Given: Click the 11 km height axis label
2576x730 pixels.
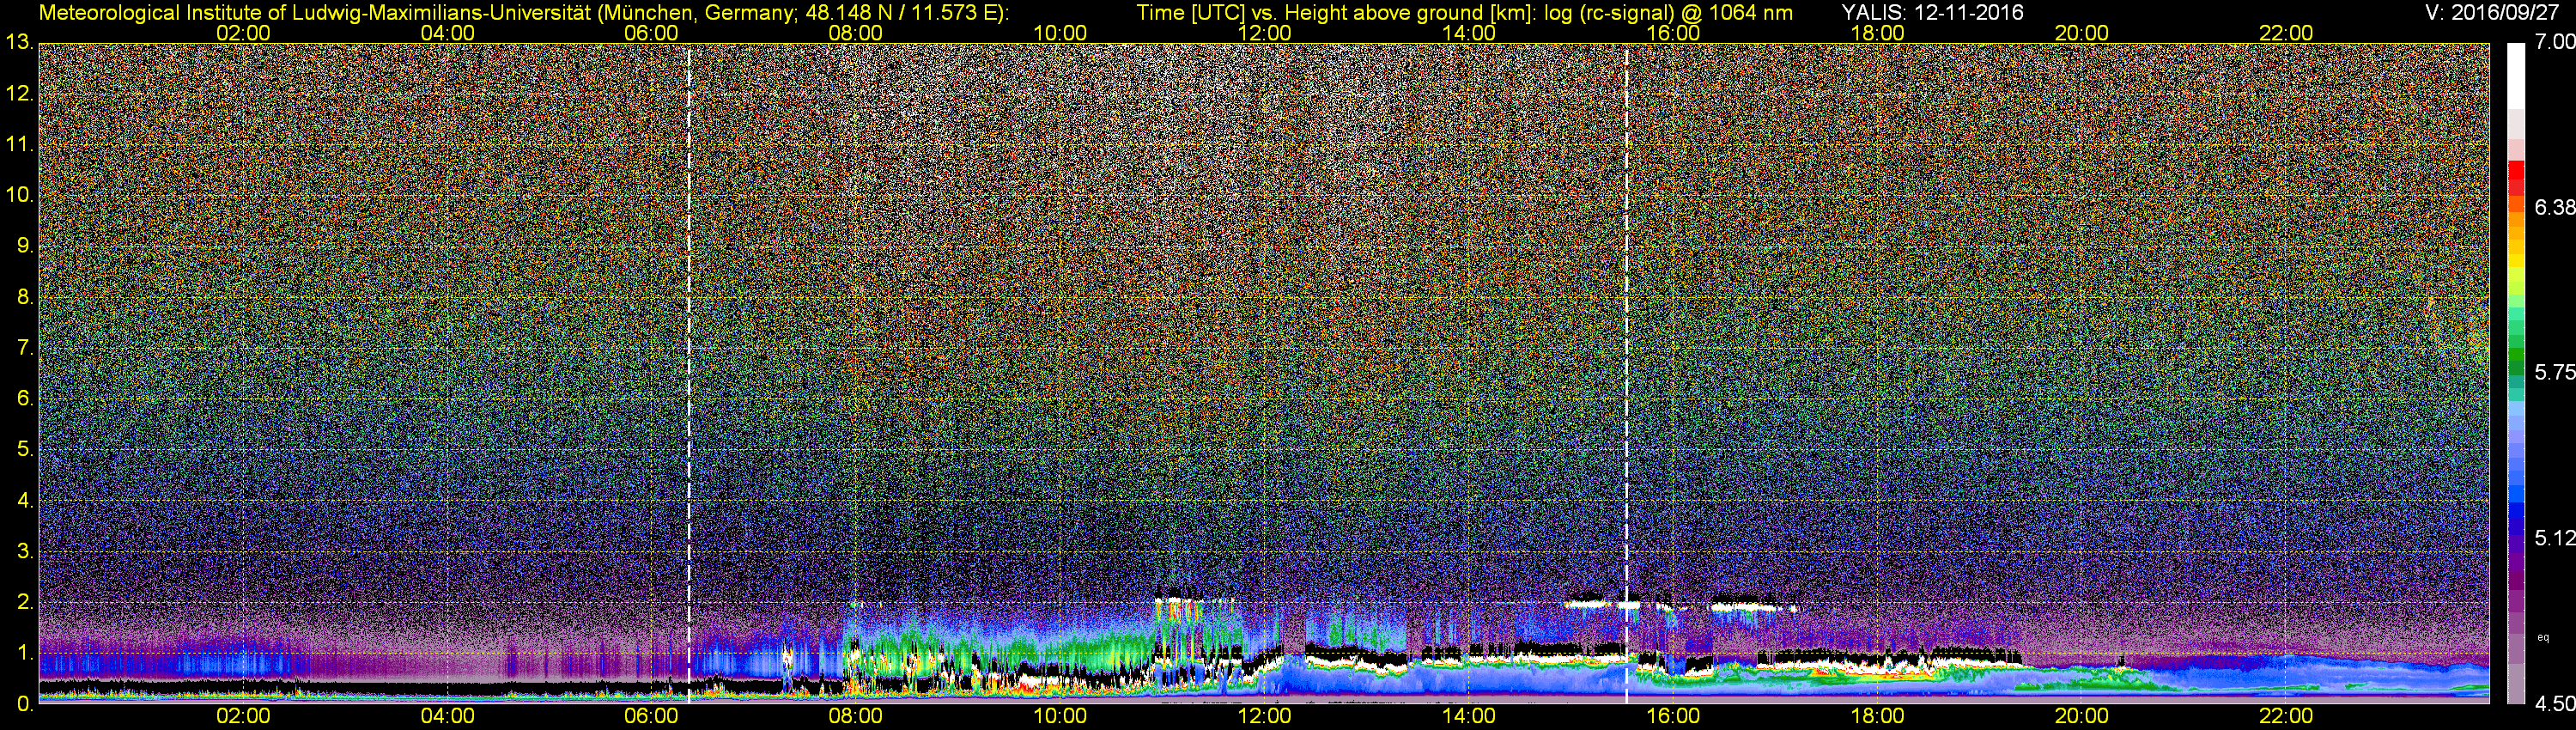Looking at the screenshot, I should [x=19, y=145].
